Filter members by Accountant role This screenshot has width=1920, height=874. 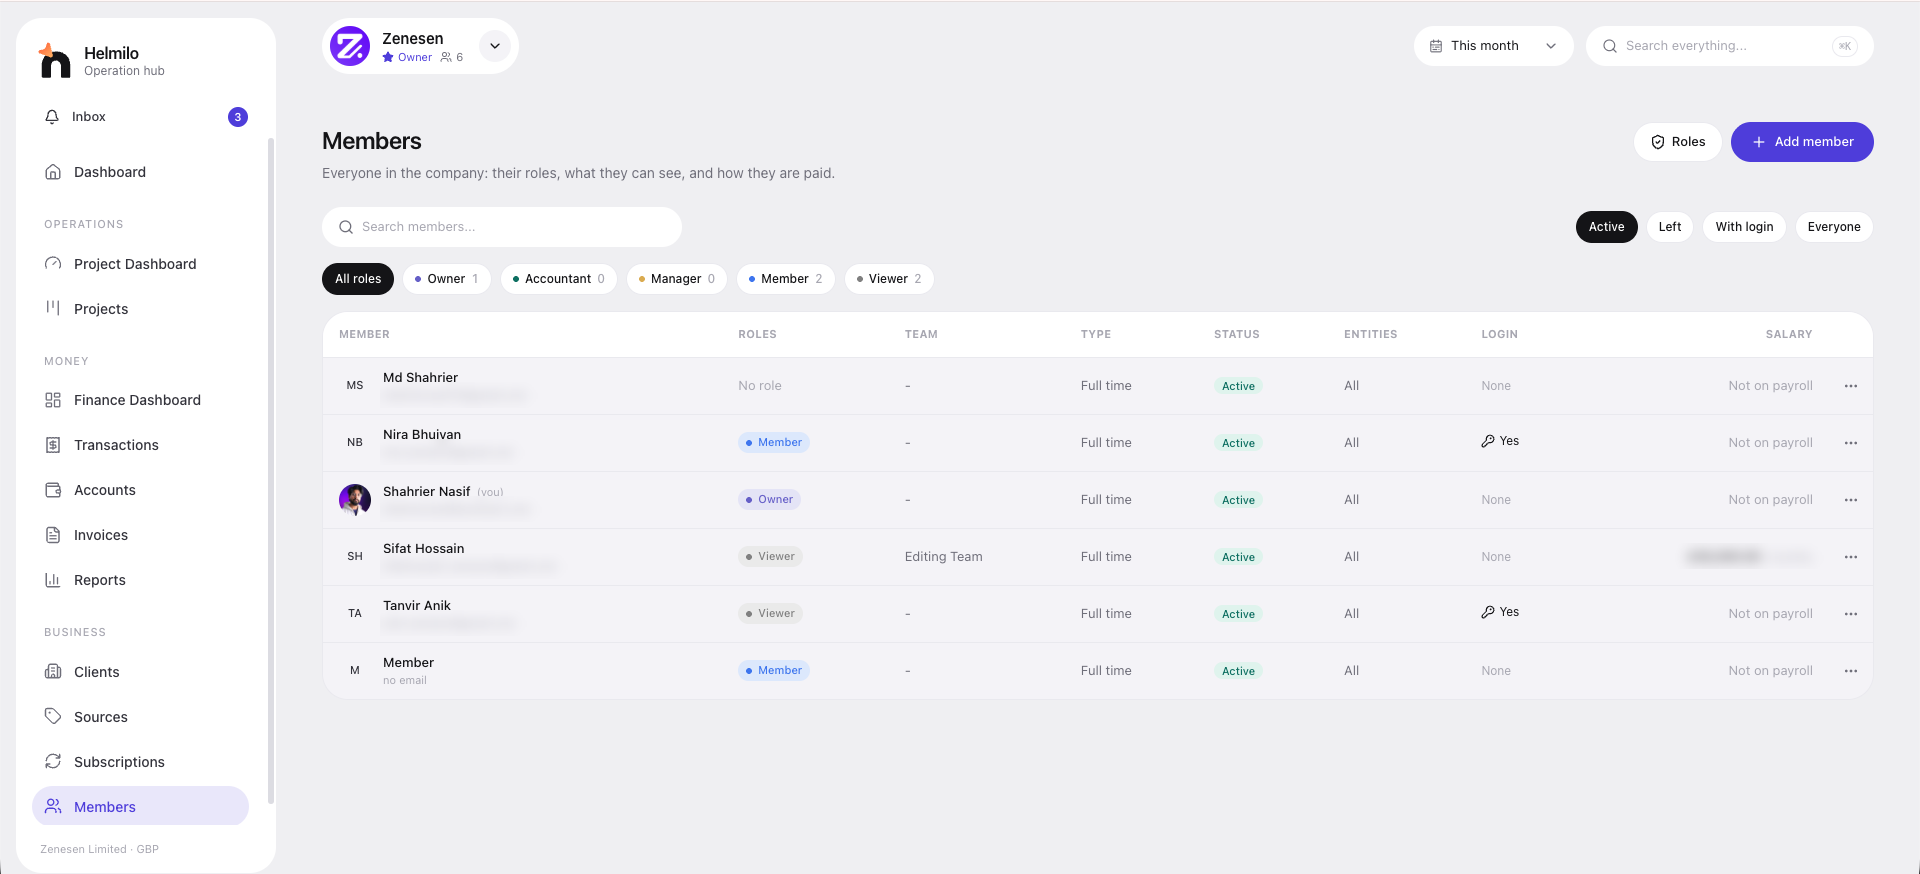pos(558,279)
